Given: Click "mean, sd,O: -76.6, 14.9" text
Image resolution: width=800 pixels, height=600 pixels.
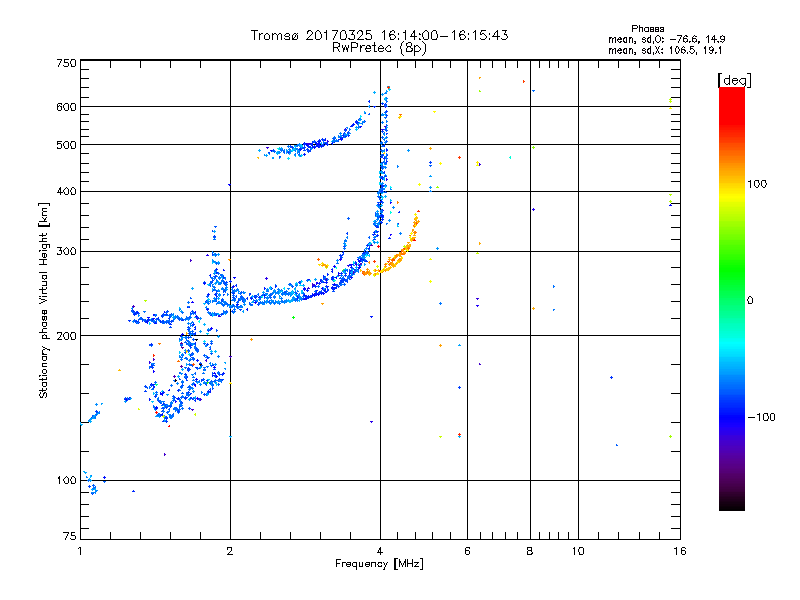Looking at the screenshot, I should pyautogui.click(x=667, y=39).
